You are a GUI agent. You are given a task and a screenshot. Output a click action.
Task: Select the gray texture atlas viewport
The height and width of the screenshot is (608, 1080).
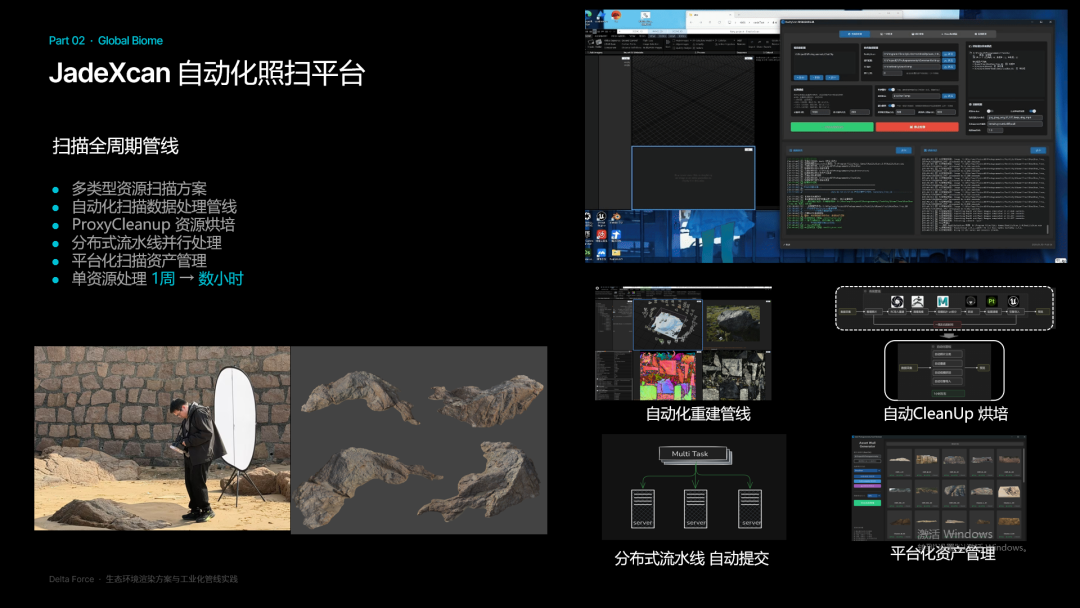coord(734,376)
